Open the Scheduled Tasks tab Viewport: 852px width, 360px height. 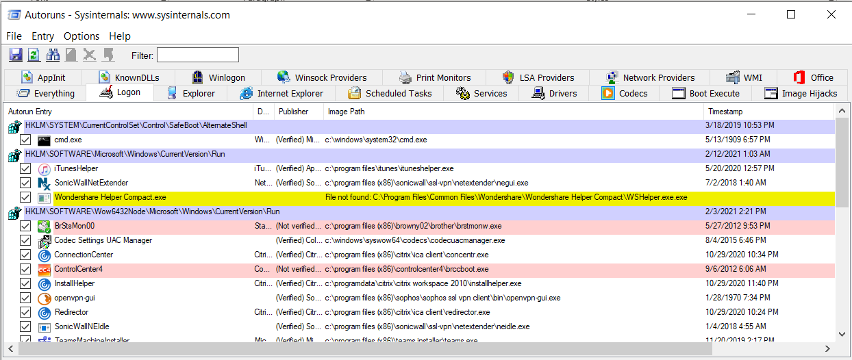[x=390, y=93]
